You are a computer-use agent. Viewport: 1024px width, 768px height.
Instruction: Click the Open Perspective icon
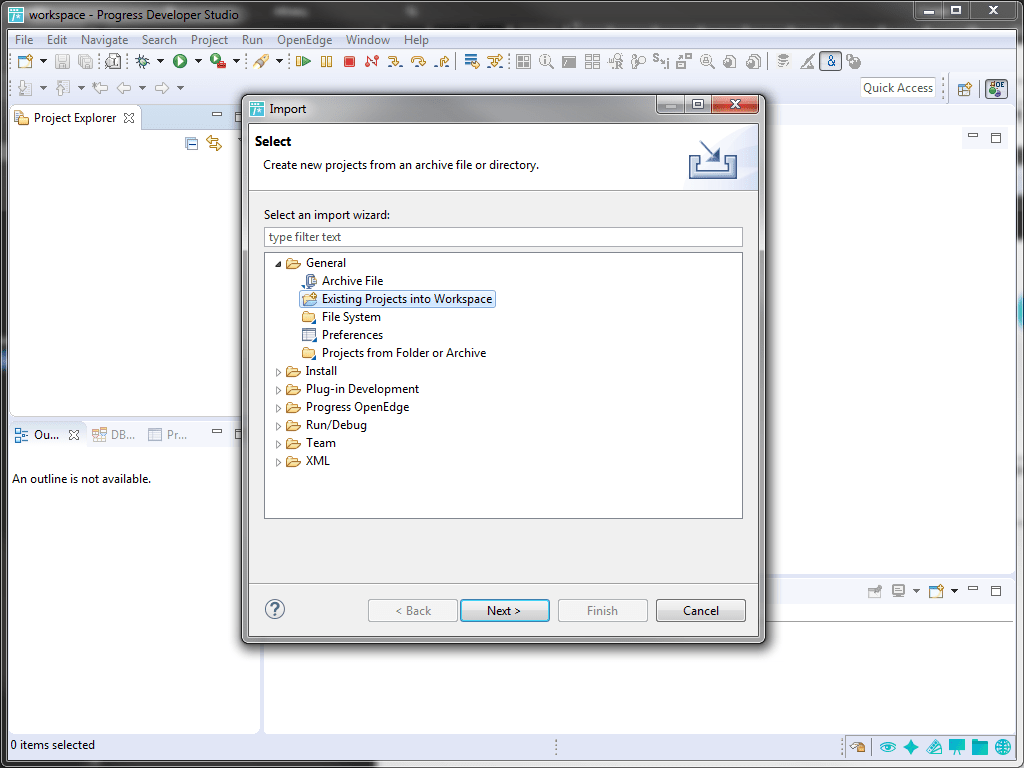pyautogui.click(x=965, y=89)
